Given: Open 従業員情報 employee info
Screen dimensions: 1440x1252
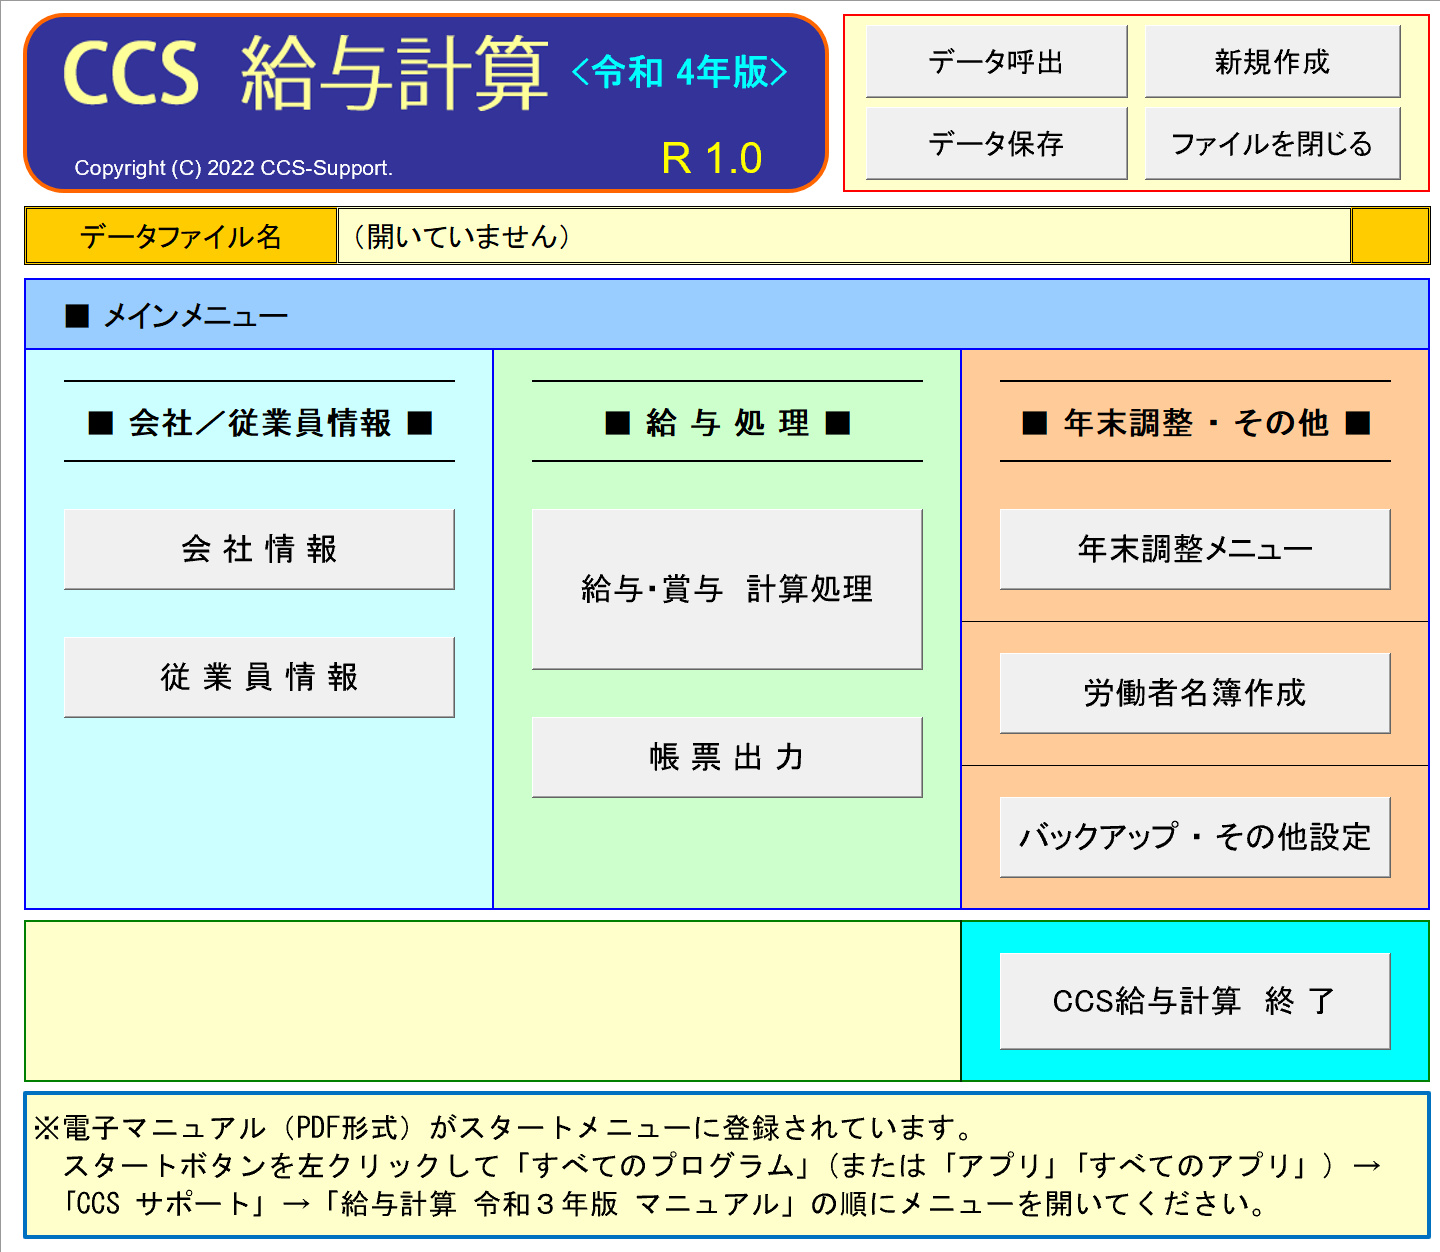Looking at the screenshot, I should [x=259, y=677].
